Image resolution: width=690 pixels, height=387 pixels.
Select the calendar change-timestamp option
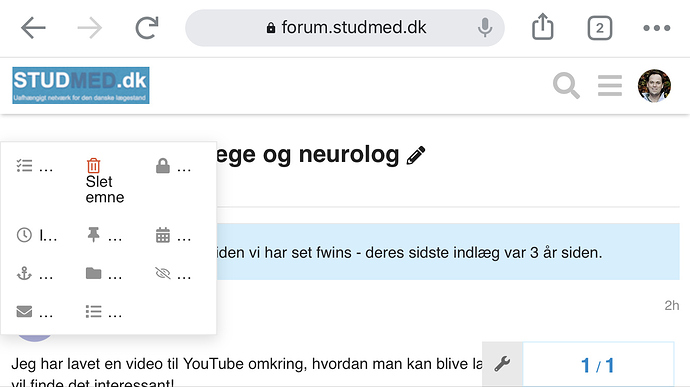[173, 235]
